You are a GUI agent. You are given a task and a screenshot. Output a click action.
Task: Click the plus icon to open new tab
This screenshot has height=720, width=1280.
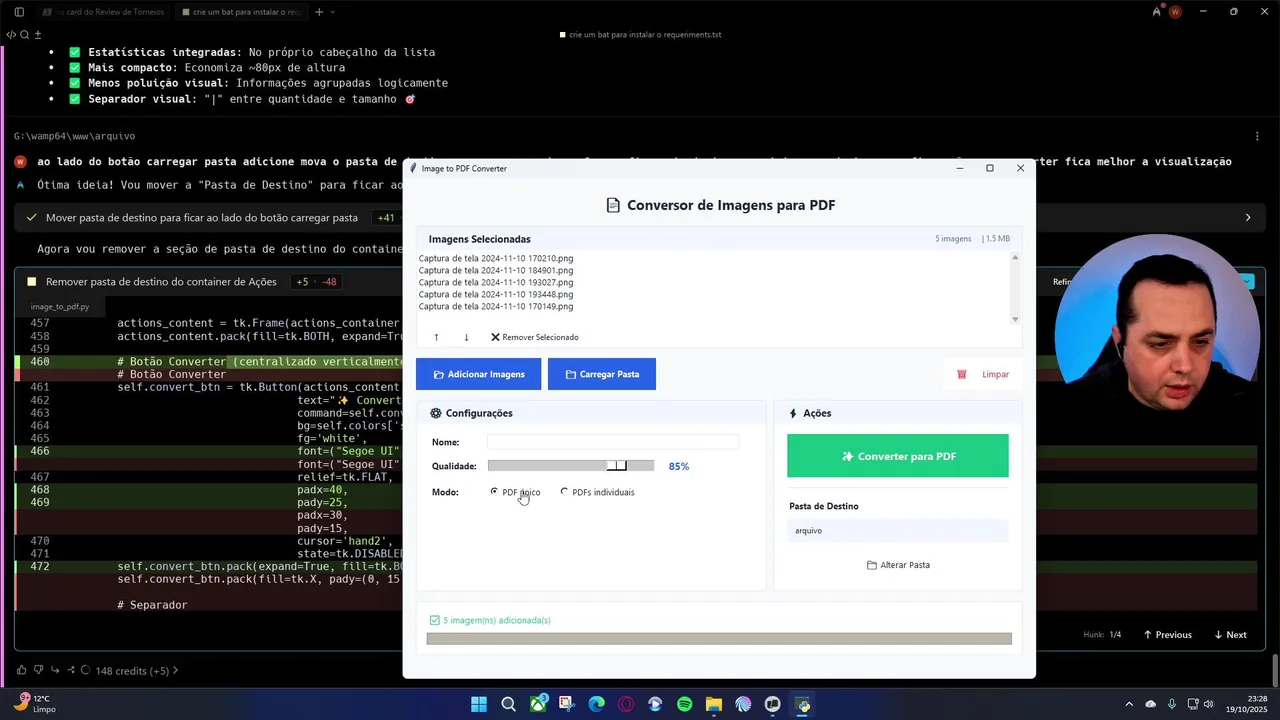click(319, 12)
